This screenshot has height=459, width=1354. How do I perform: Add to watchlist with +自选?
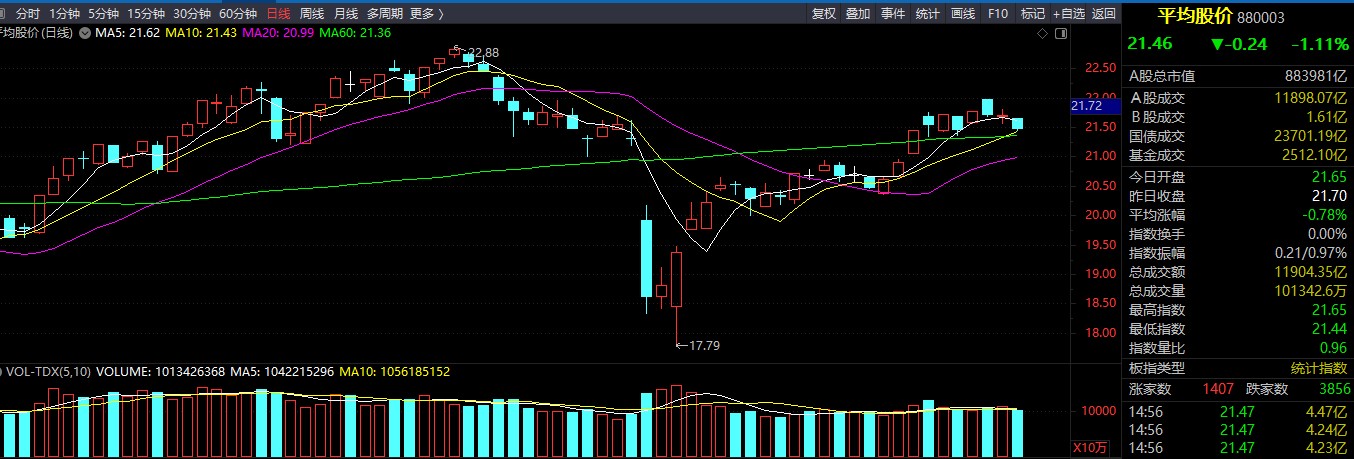pos(1068,14)
